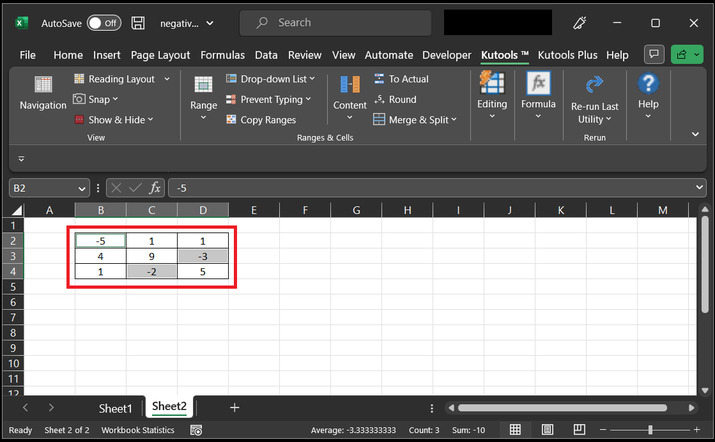Switch to the Kutools Plus tab

[x=567, y=55]
